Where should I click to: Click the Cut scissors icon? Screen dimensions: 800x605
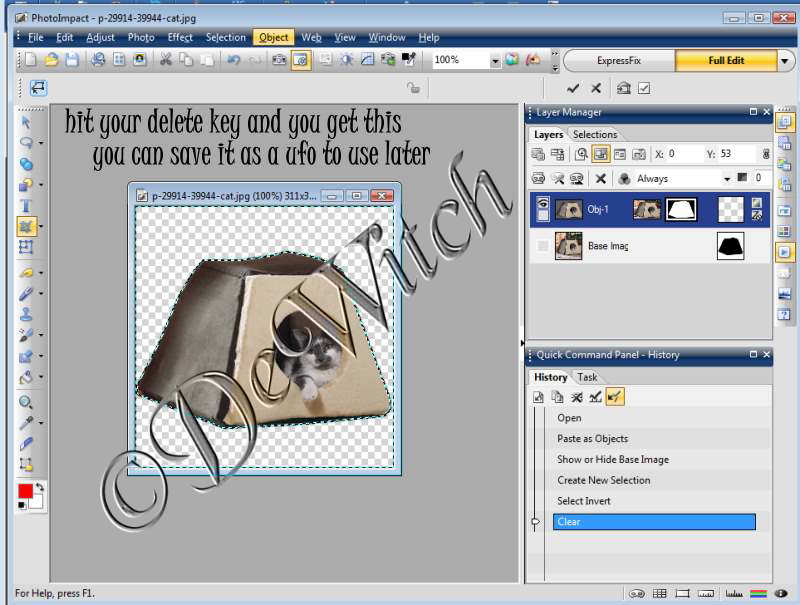click(166, 60)
